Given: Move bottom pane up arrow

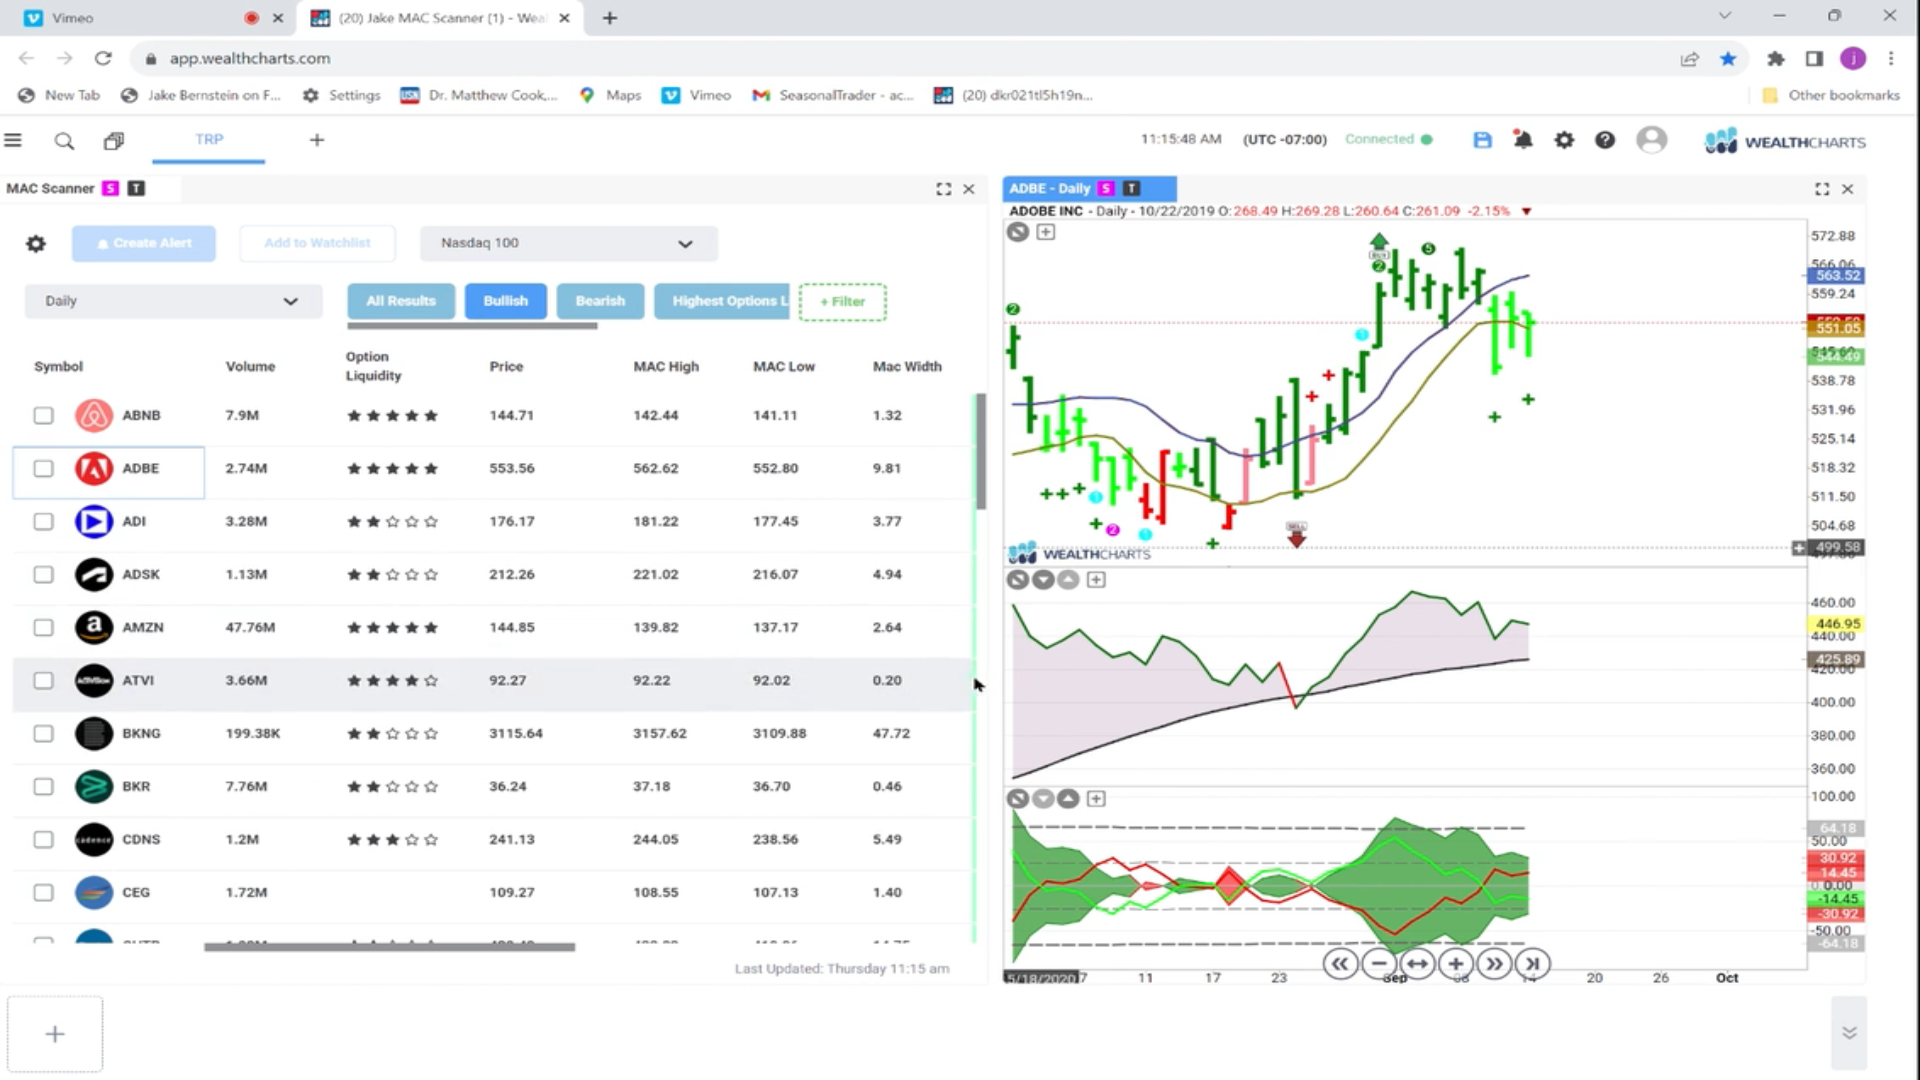Looking at the screenshot, I should pyautogui.click(x=1068, y=799).
